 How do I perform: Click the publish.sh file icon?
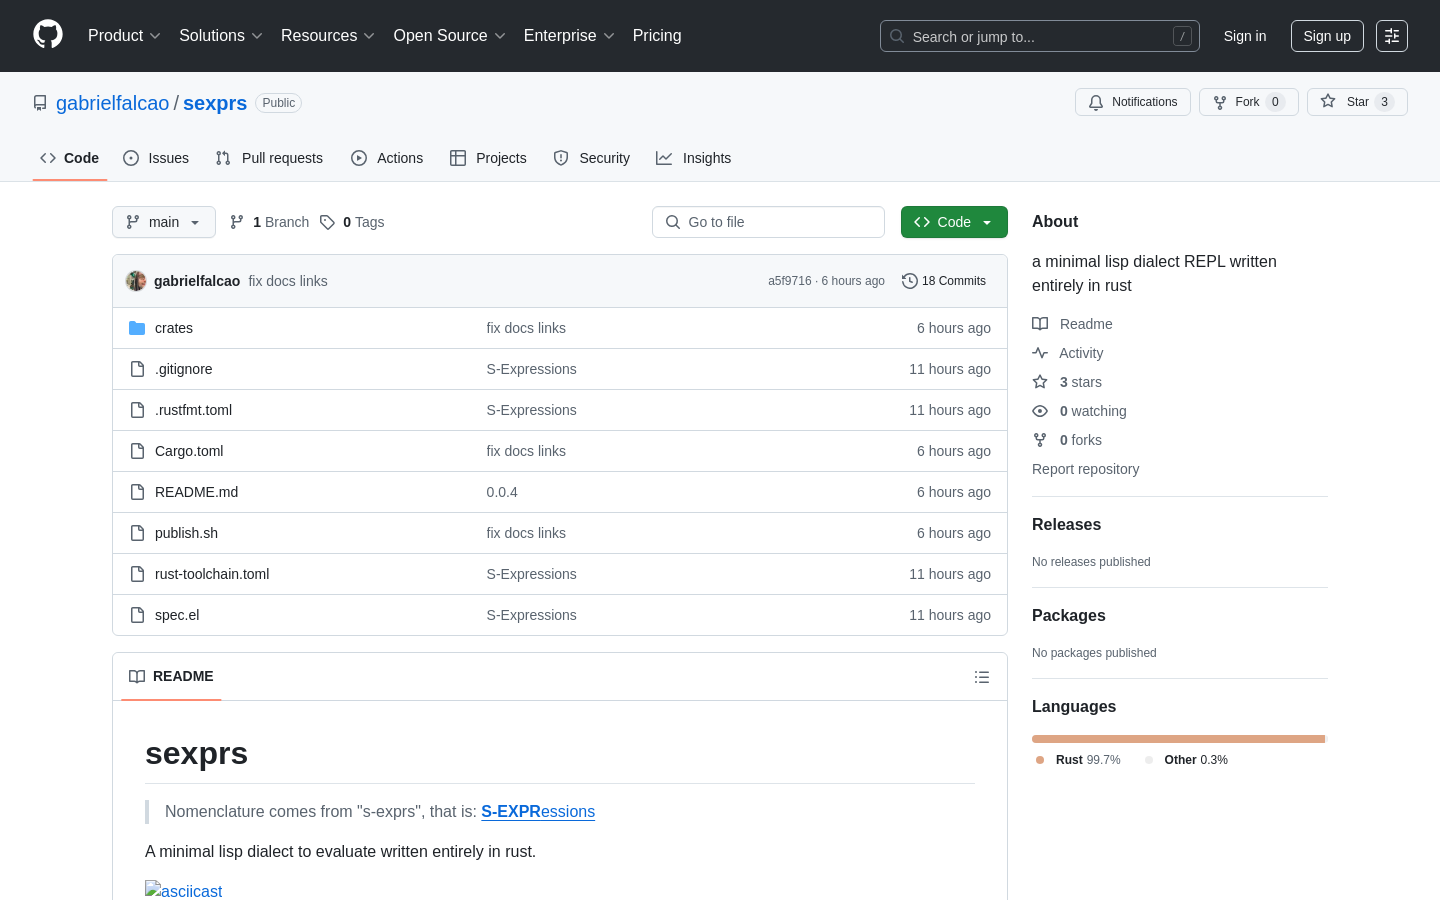[137, 533]
